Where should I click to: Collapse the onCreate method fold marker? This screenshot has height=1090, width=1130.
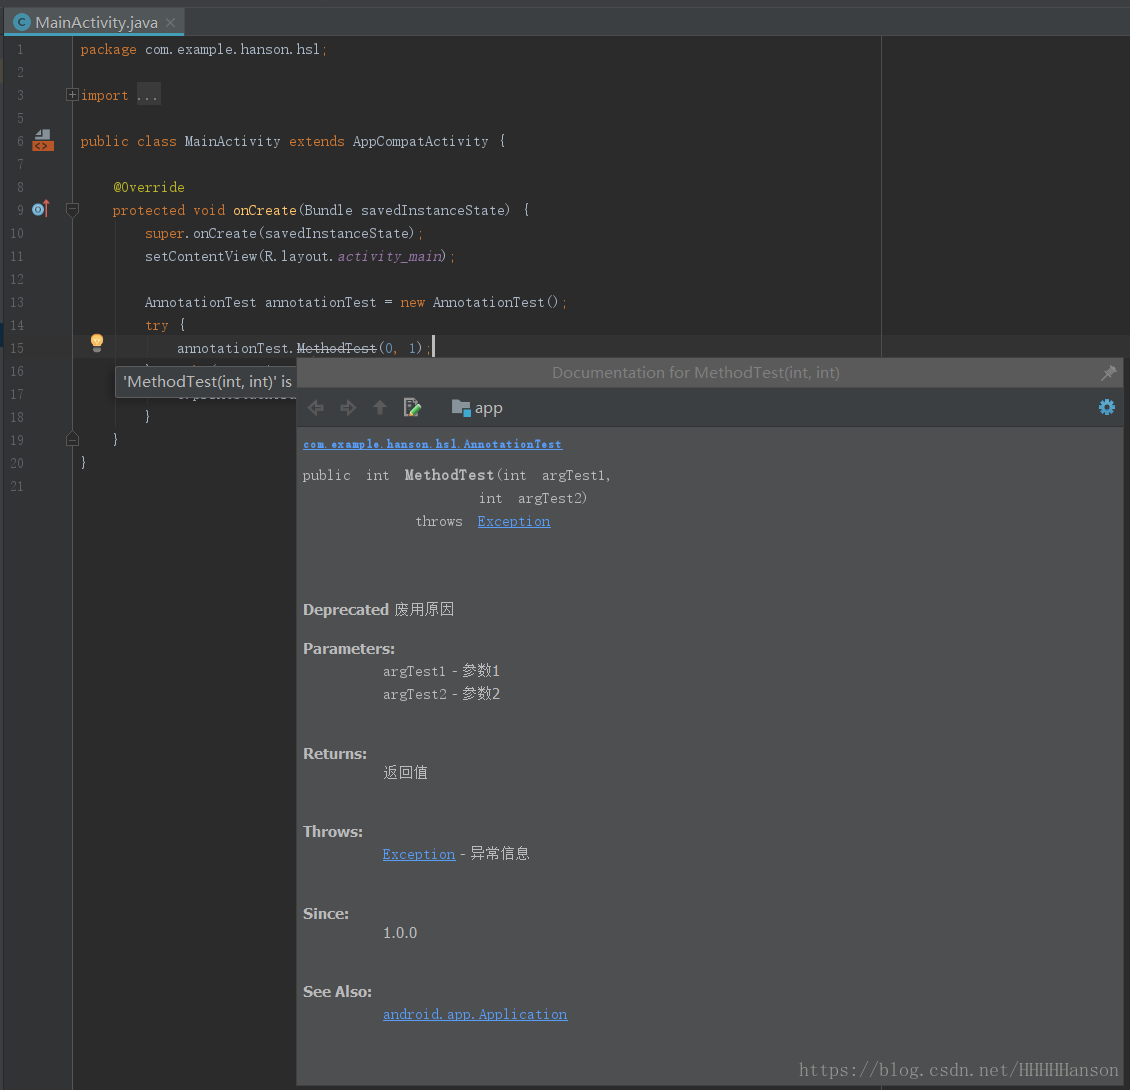pos(72,210)
